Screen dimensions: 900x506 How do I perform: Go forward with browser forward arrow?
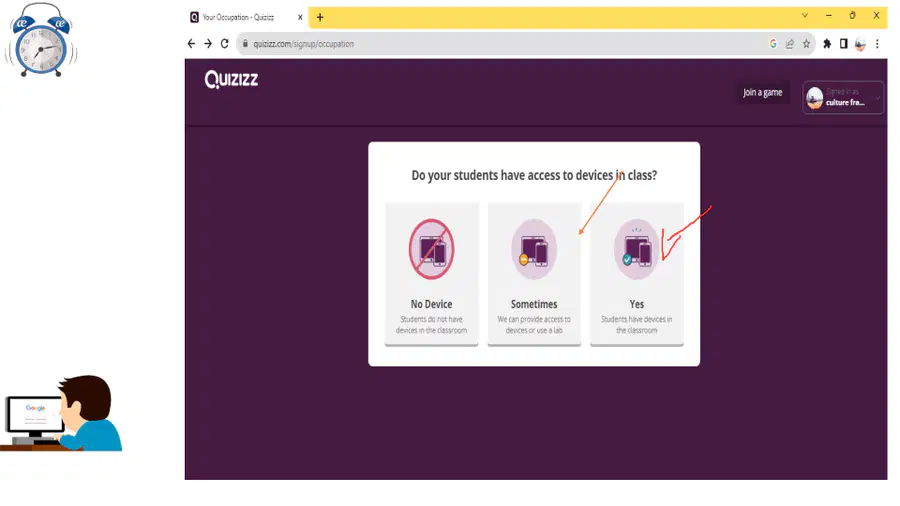click(208, 44)
